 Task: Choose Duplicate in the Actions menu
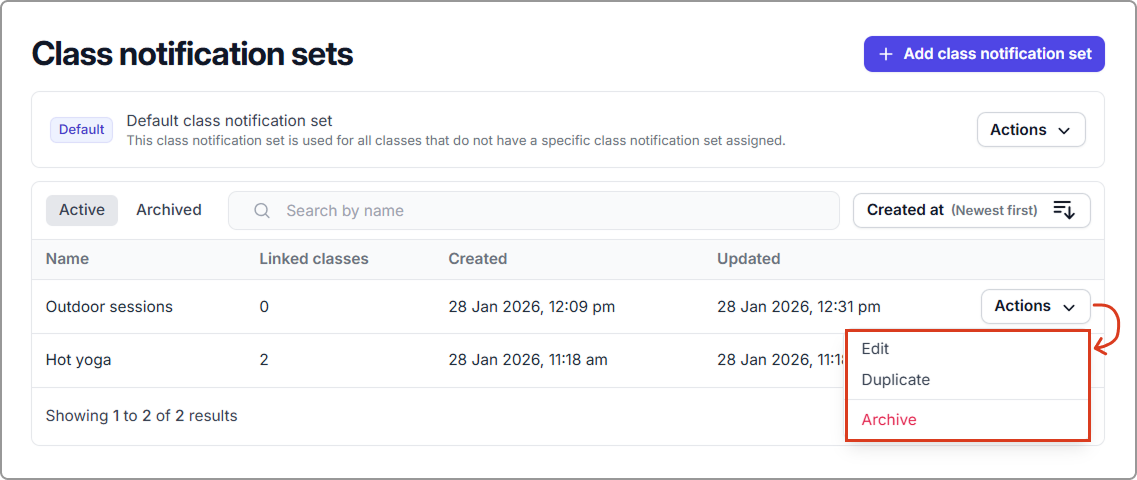coord(895,380)
